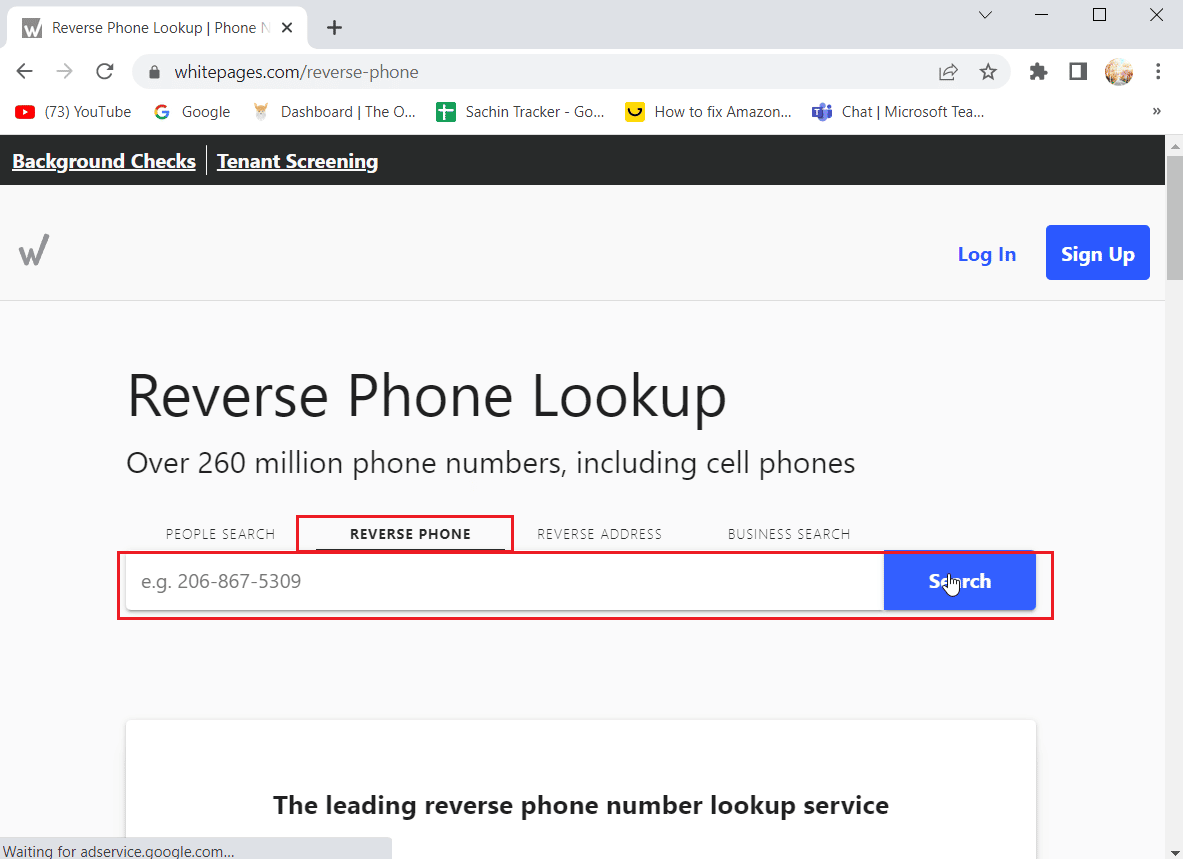The image size is (1183, 859).
Task: Open the Dashboard | The O... bookmark
Action: click(334, 112)
